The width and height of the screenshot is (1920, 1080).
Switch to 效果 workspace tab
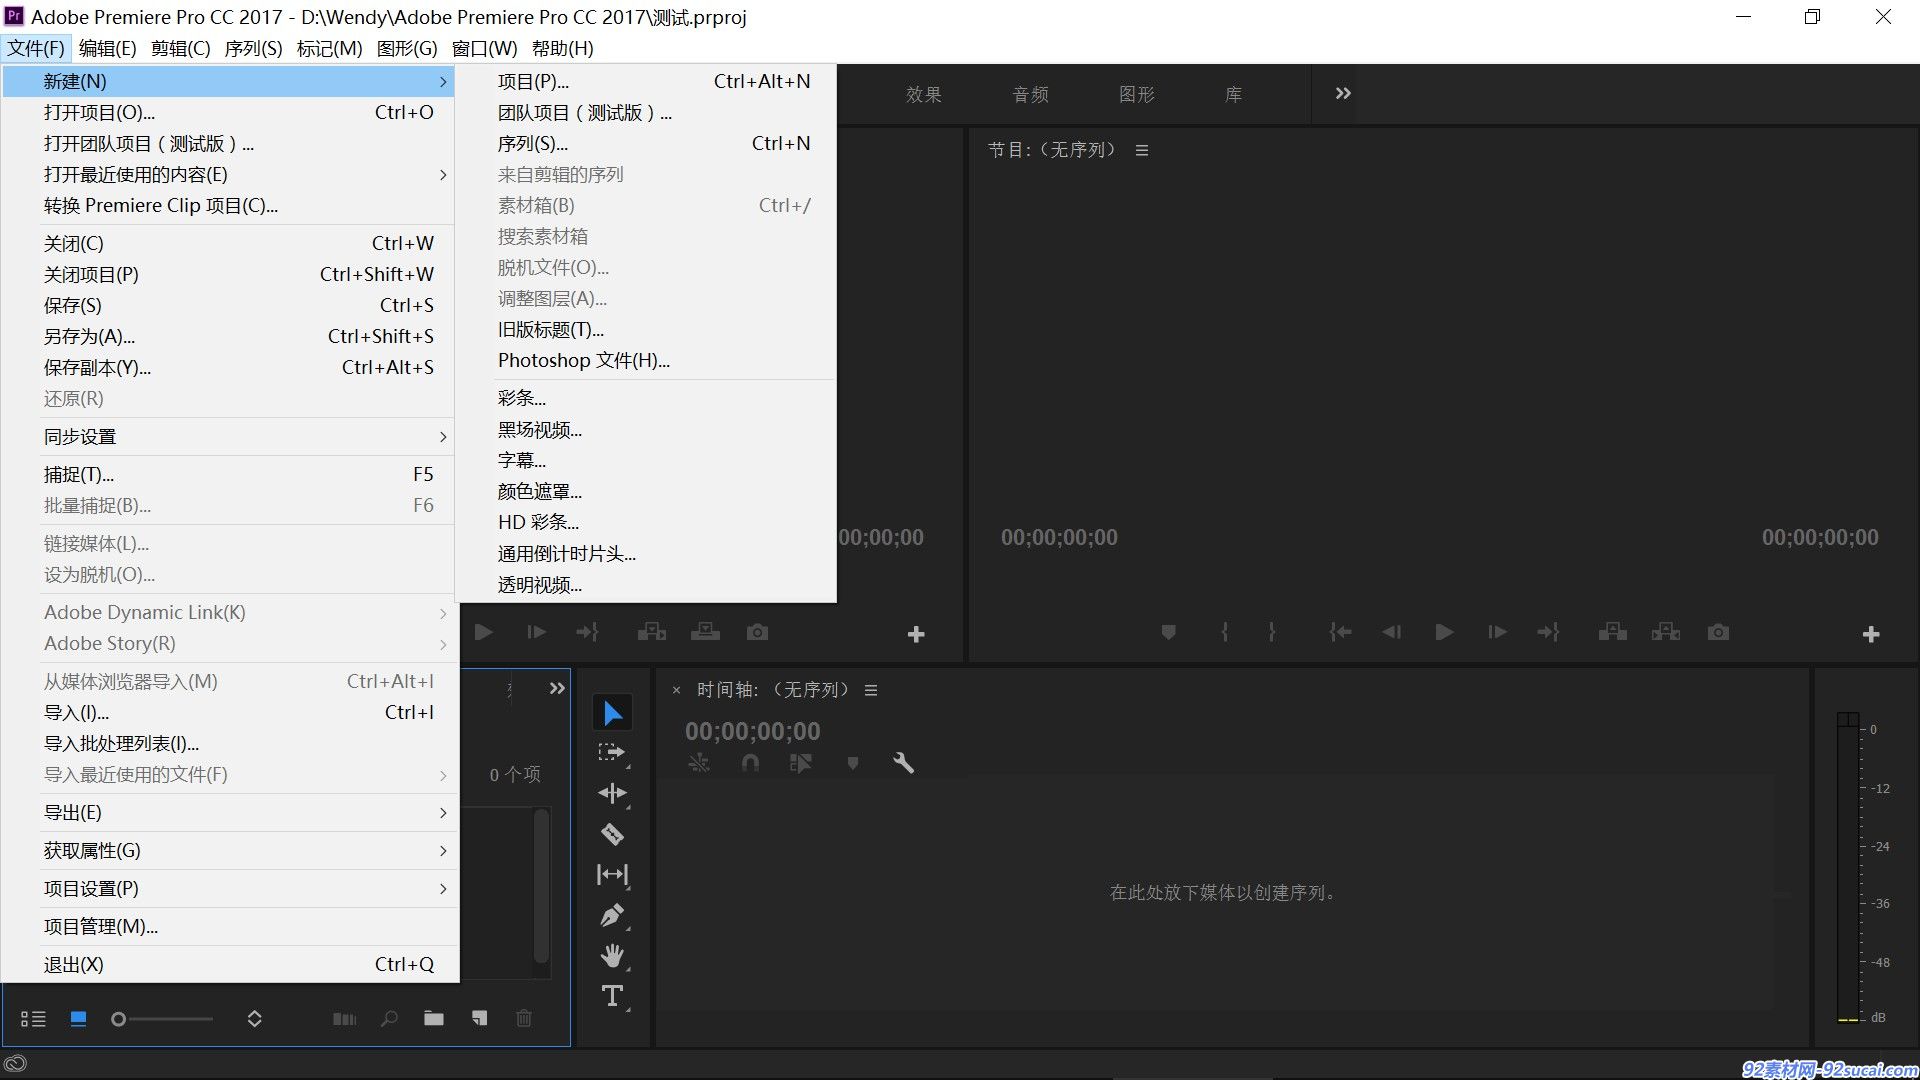(924, 94)
